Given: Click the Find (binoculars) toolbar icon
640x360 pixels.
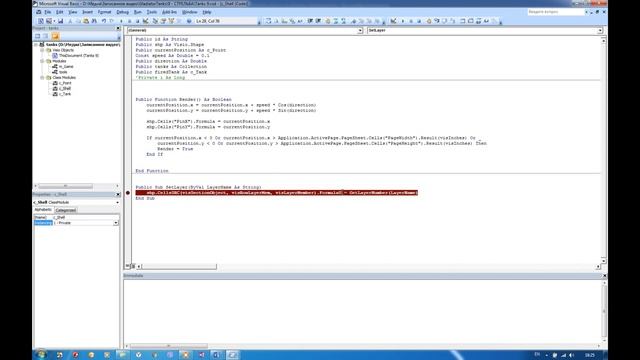Looking at the screenshot, I should (94, 21).
